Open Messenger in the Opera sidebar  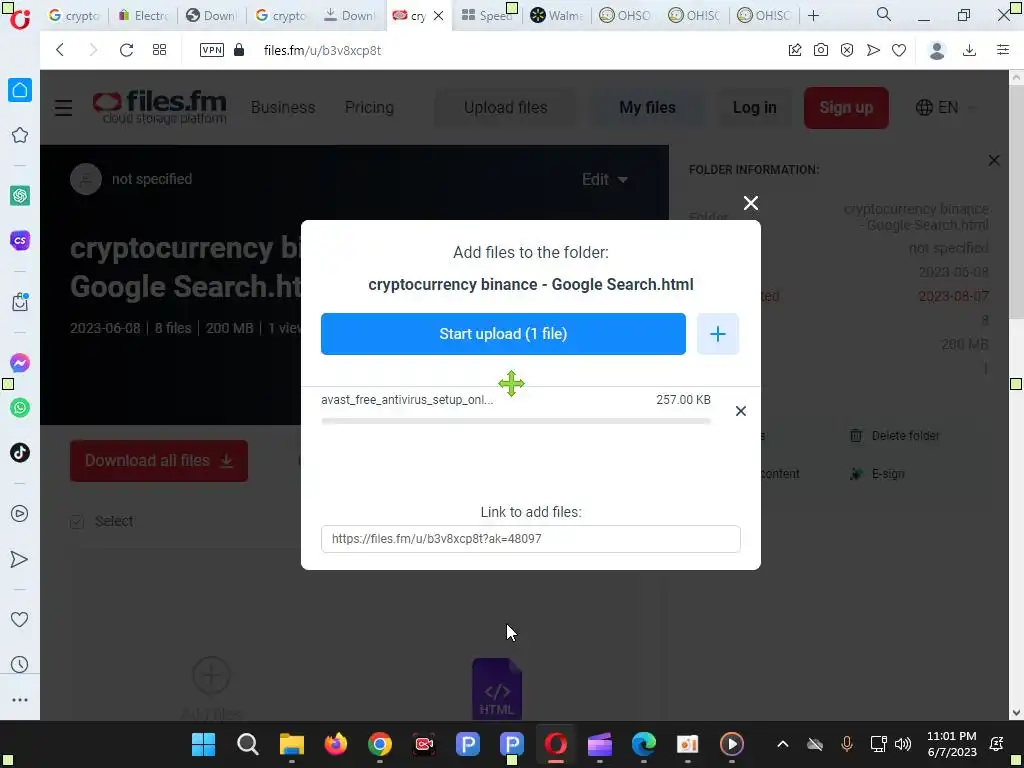click(20, 363)
